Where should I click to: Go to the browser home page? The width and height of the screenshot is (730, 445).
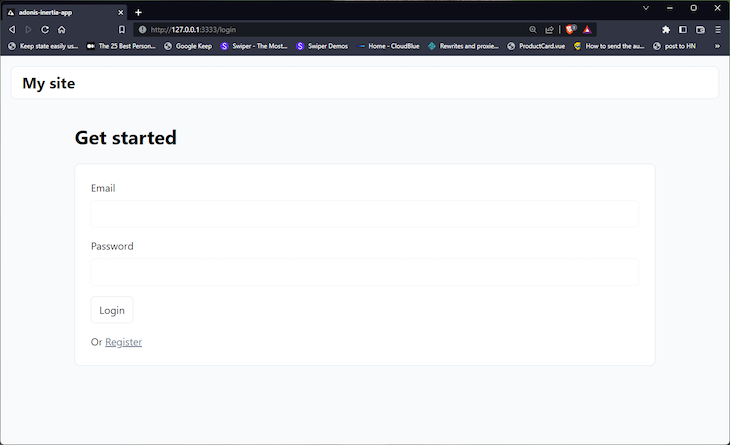61,30
